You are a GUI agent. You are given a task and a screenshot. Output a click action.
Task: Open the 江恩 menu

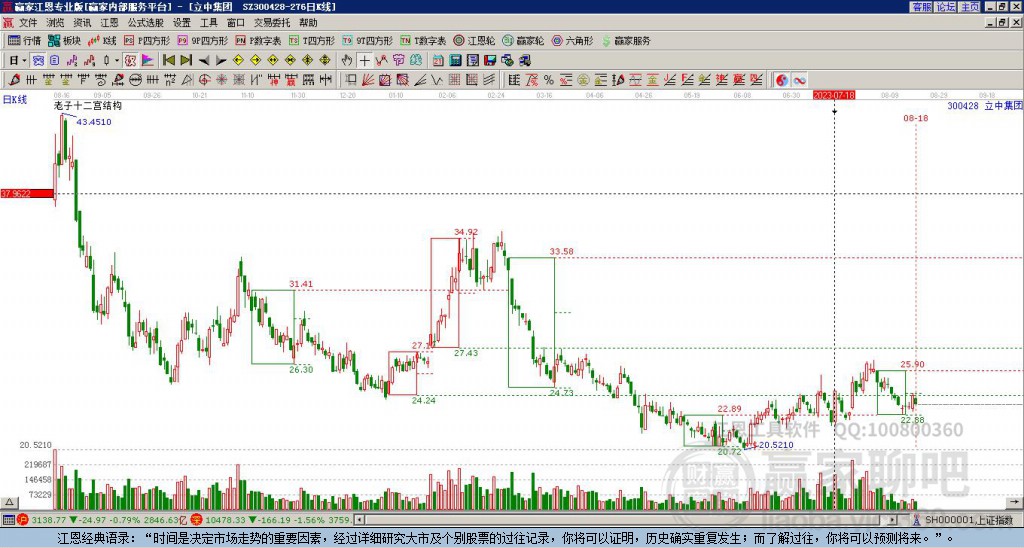(109, 23)
